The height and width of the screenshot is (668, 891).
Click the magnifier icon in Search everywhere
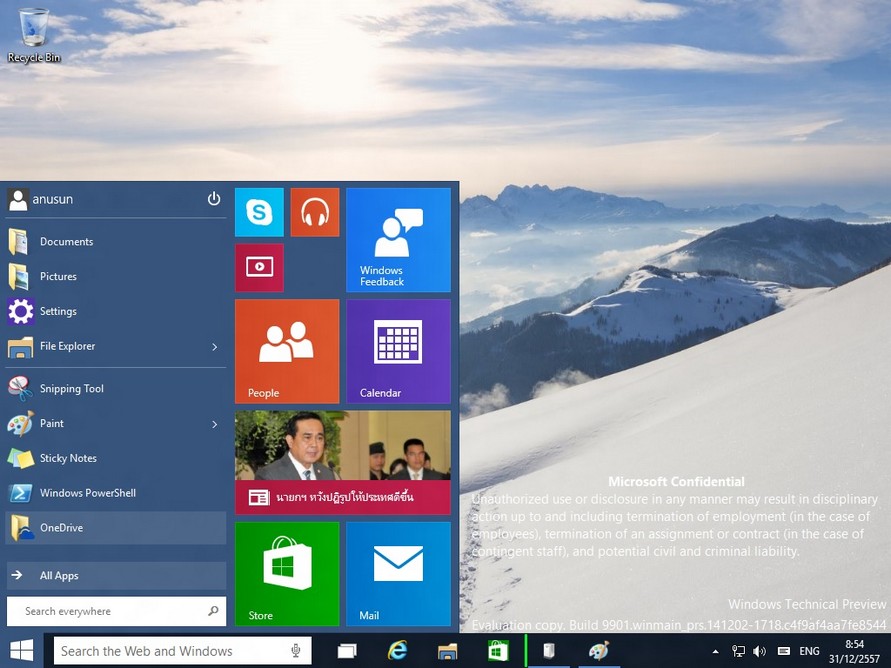[x=213, y=611]
